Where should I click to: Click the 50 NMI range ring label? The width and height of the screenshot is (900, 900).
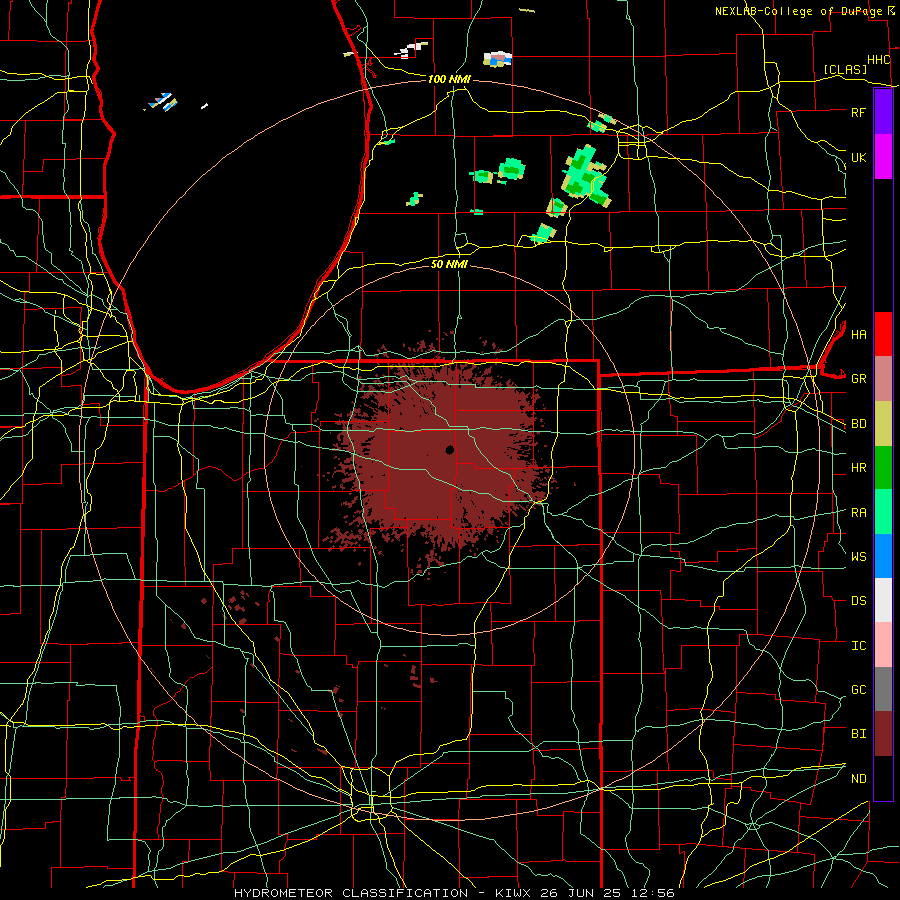coord(449,264)
